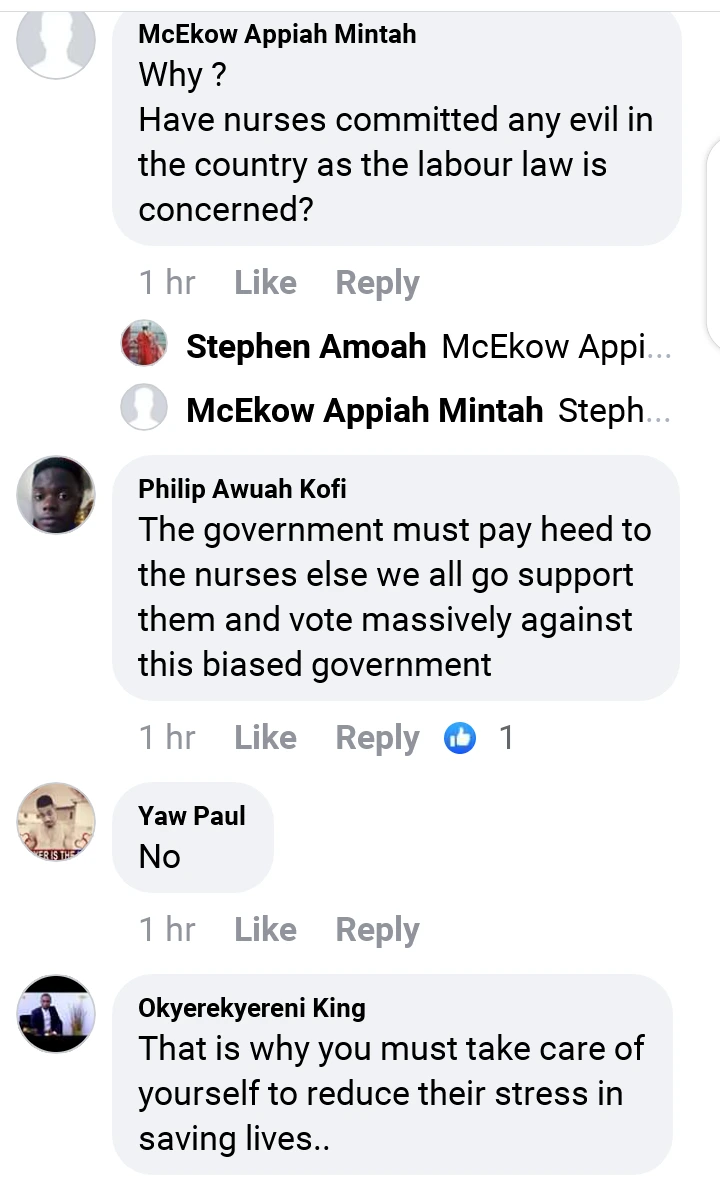Open the Okyerekyereni King name link

pyautogui.click(x=252, y=1008)
